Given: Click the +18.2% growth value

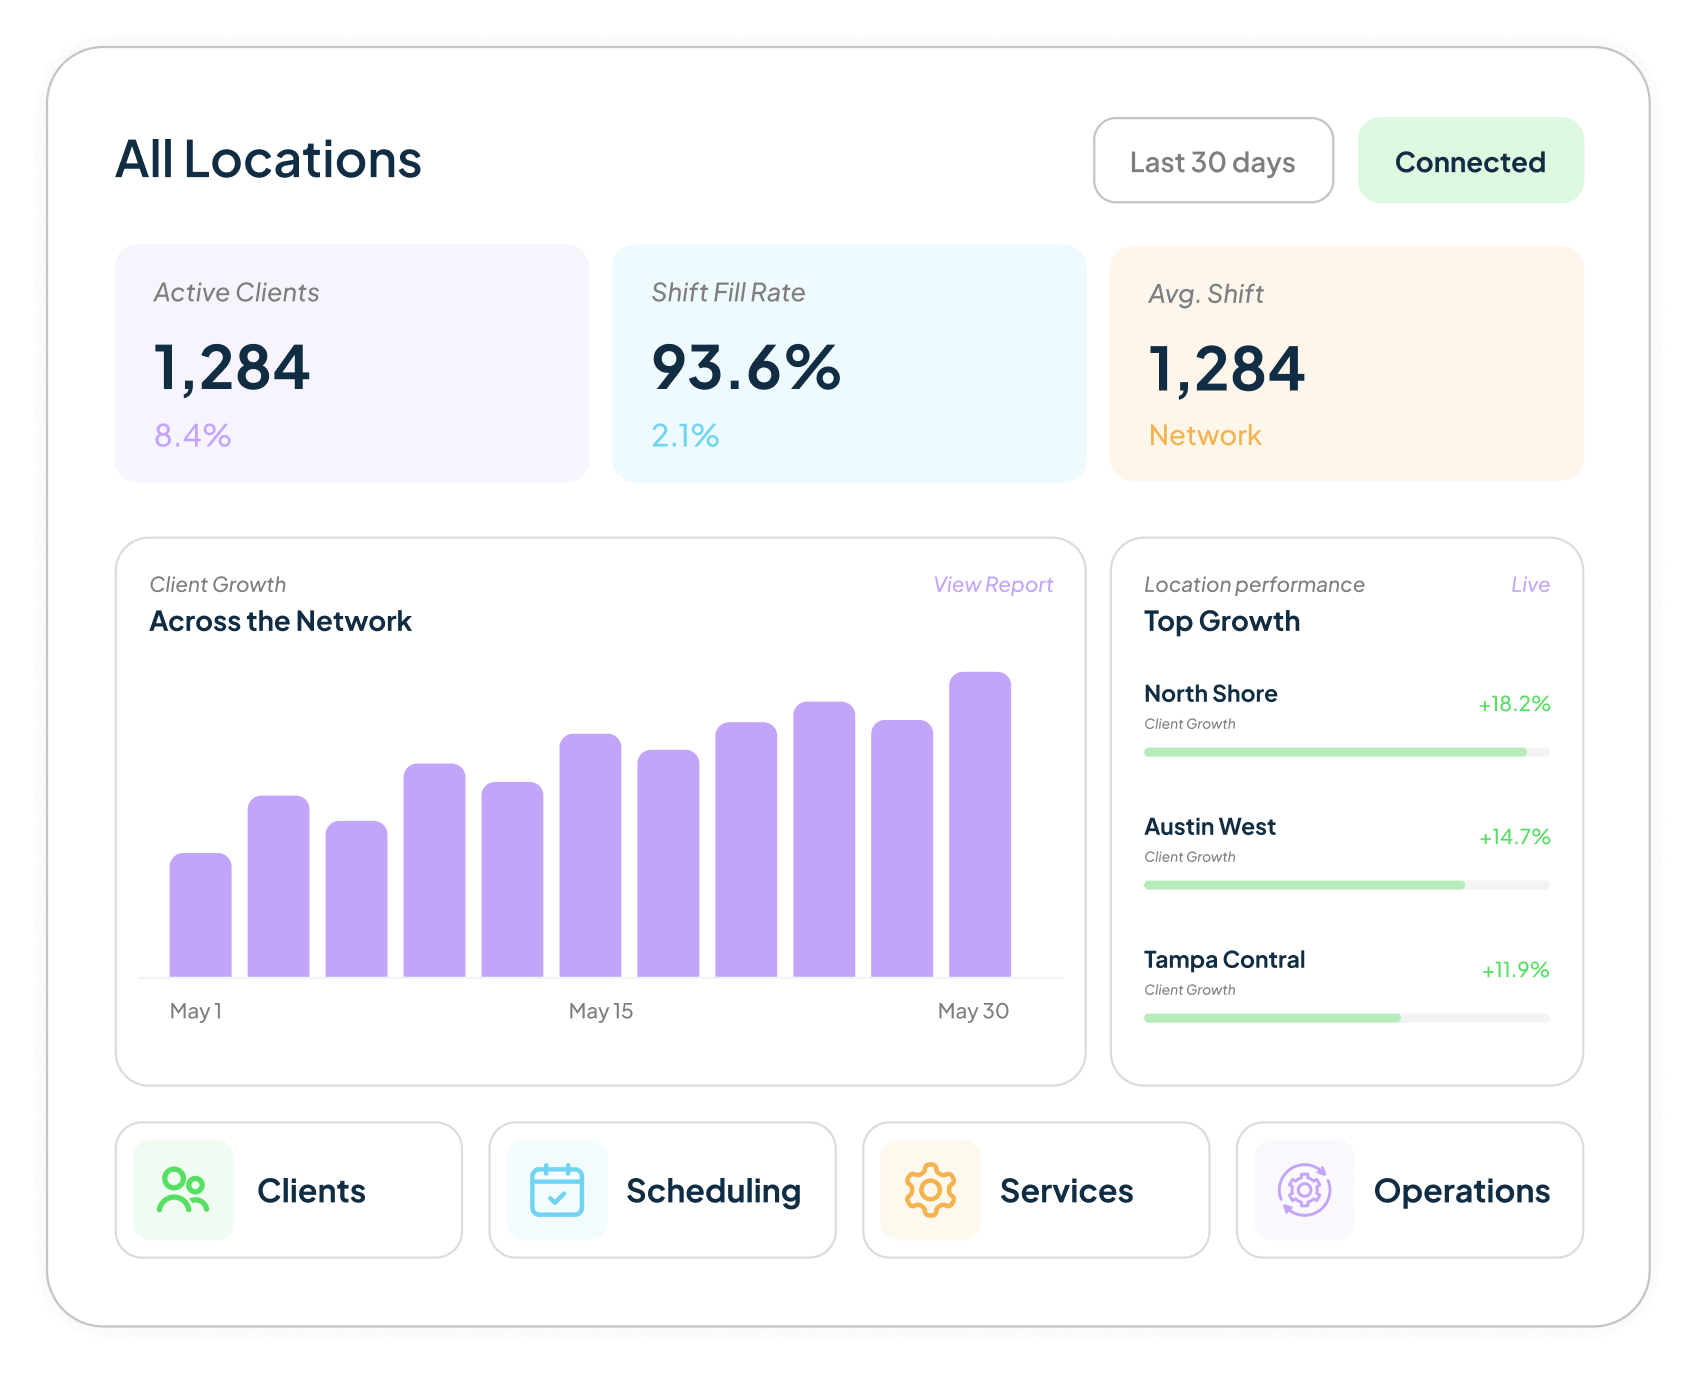Looking at the screenshot, I should [x=1514, y=704].
